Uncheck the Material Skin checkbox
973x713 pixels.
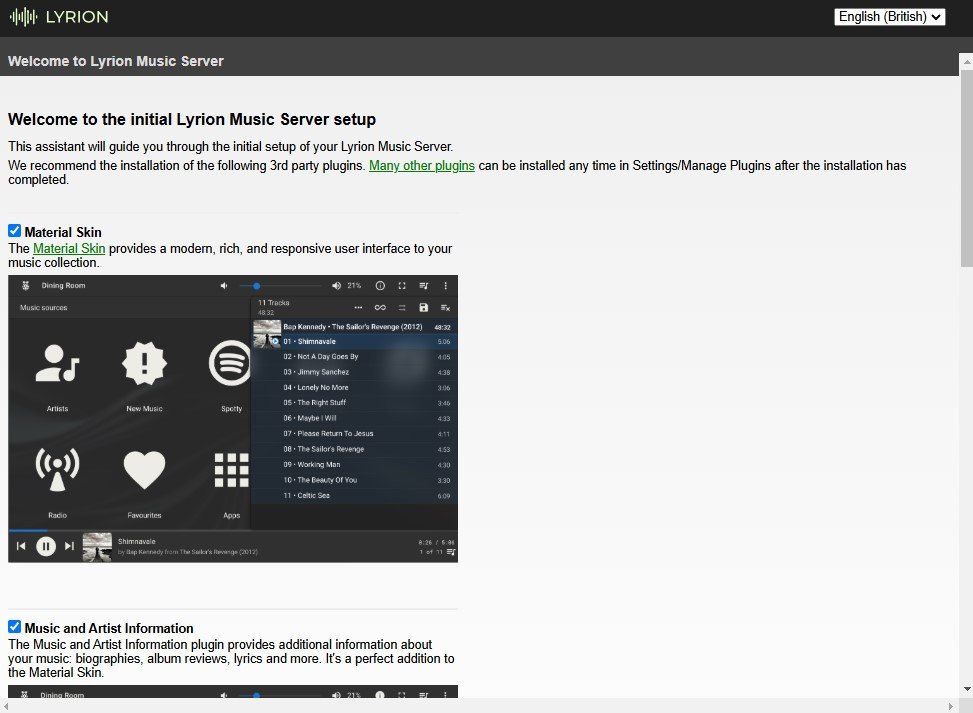tap(14, 231)
